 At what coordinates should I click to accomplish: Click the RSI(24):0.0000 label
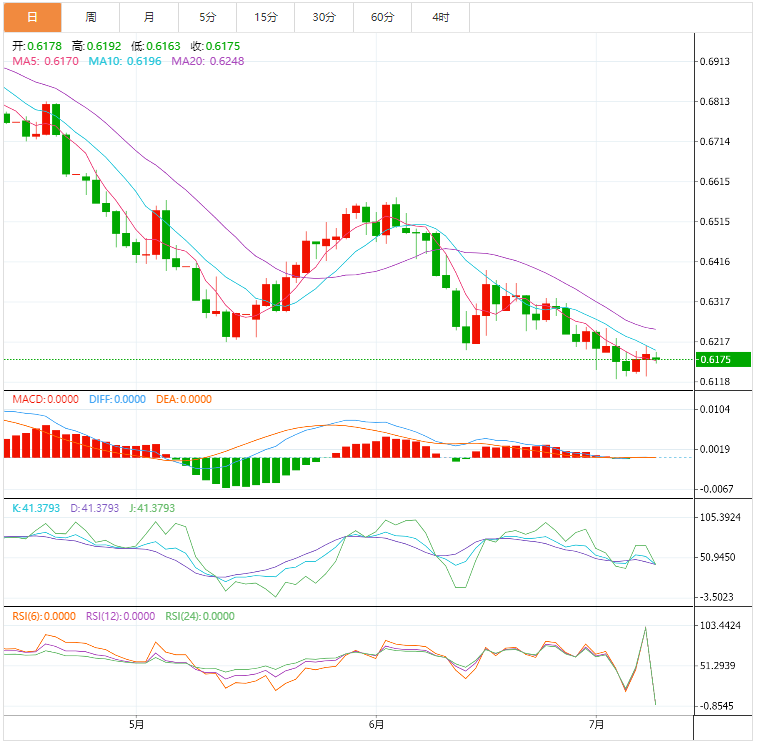click(x=200, y=617)
